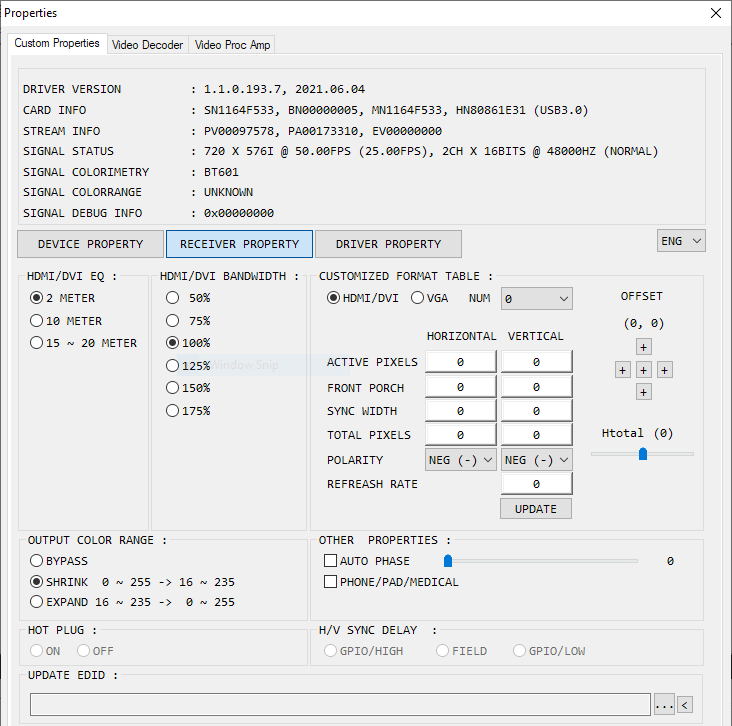Click the top offset plus button
This screenshot has height=726, width=732.
pyautogui.click(x=643, y=347)
